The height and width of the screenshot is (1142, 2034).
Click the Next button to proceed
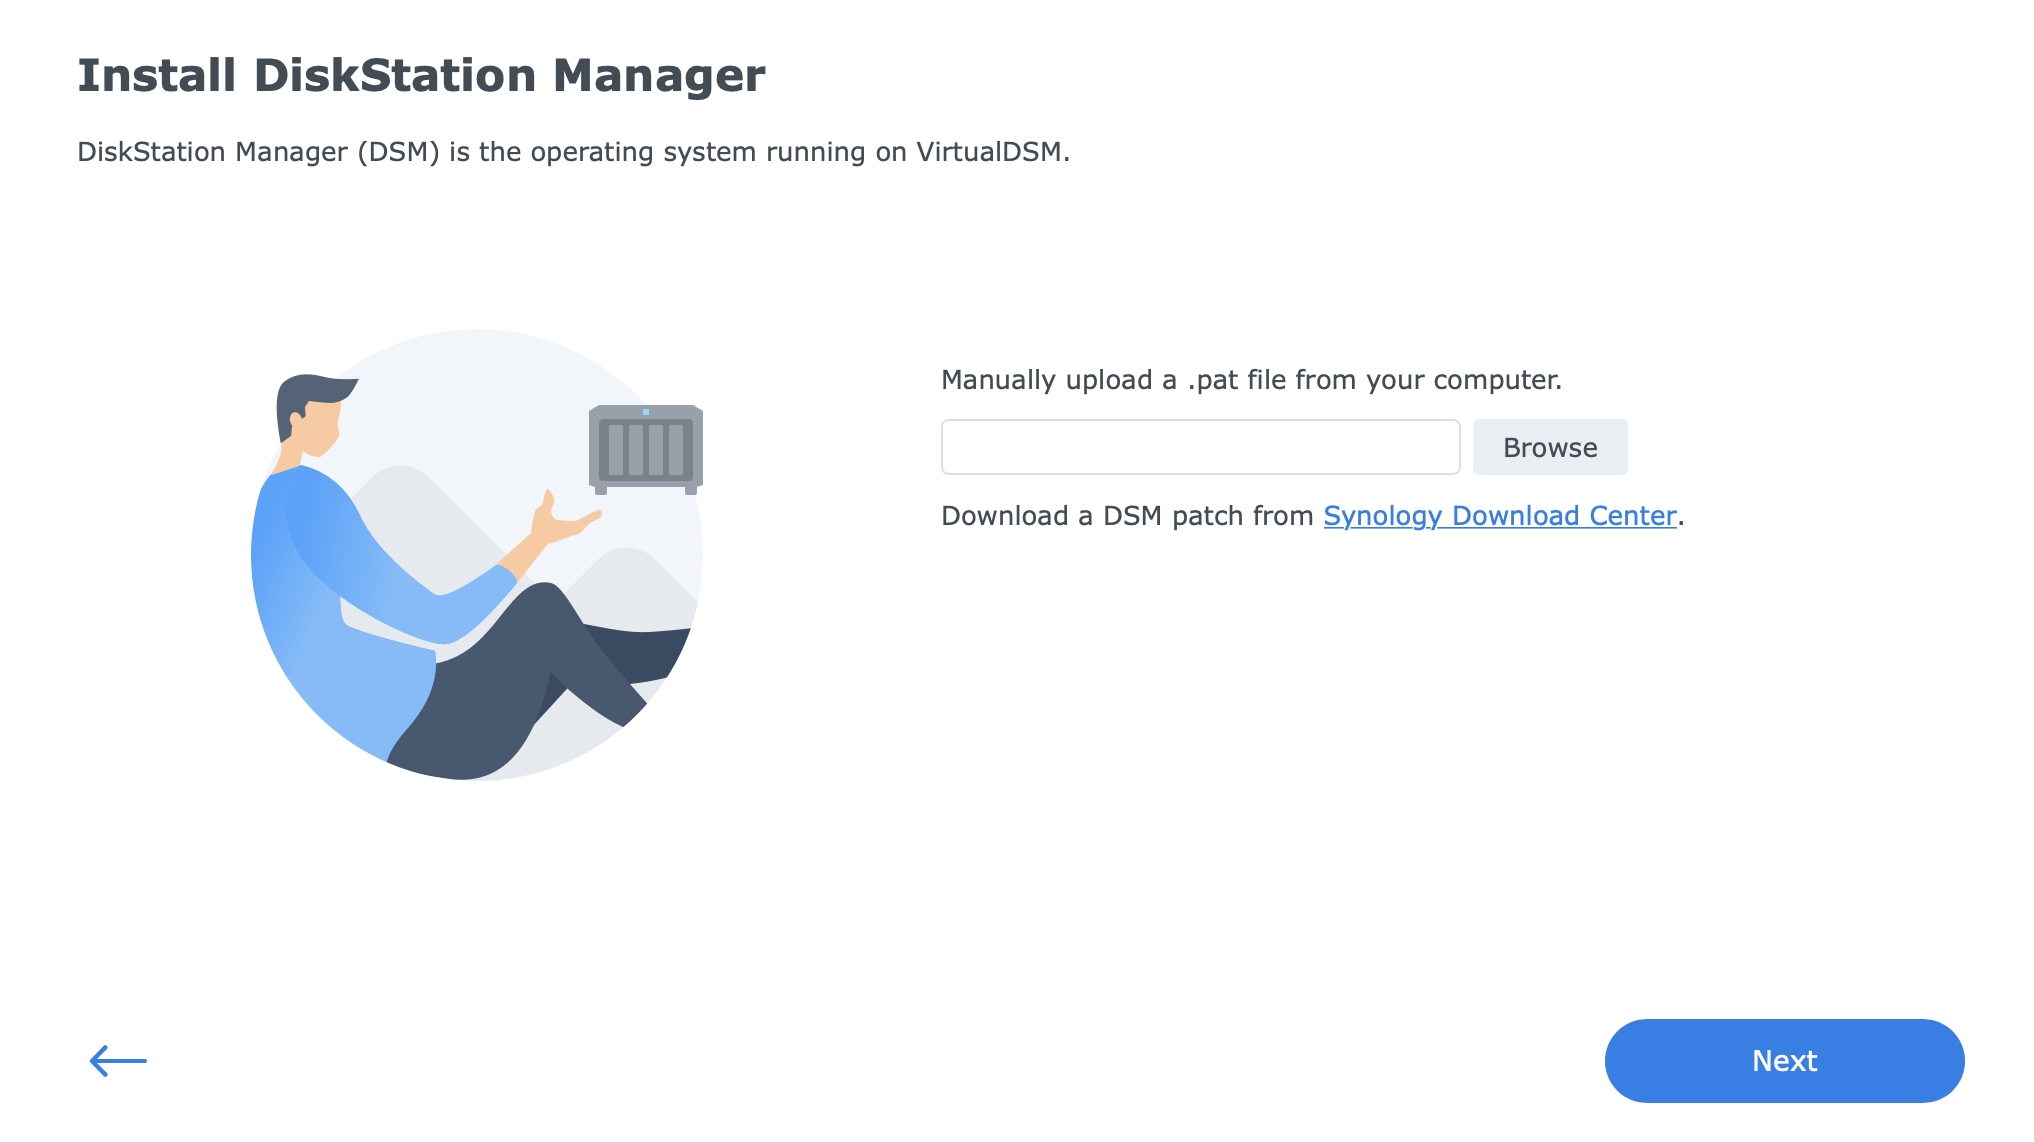click(1784, 1061)
